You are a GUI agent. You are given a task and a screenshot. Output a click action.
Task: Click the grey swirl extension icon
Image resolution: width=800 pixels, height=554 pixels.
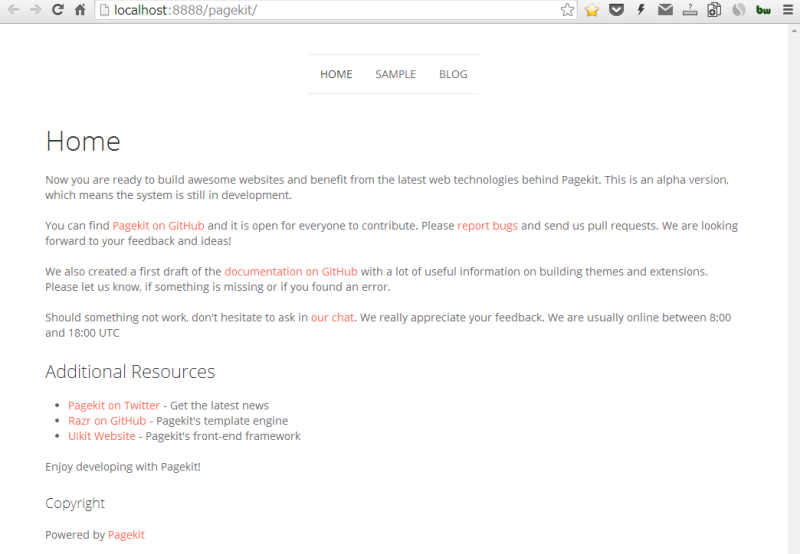739,10
